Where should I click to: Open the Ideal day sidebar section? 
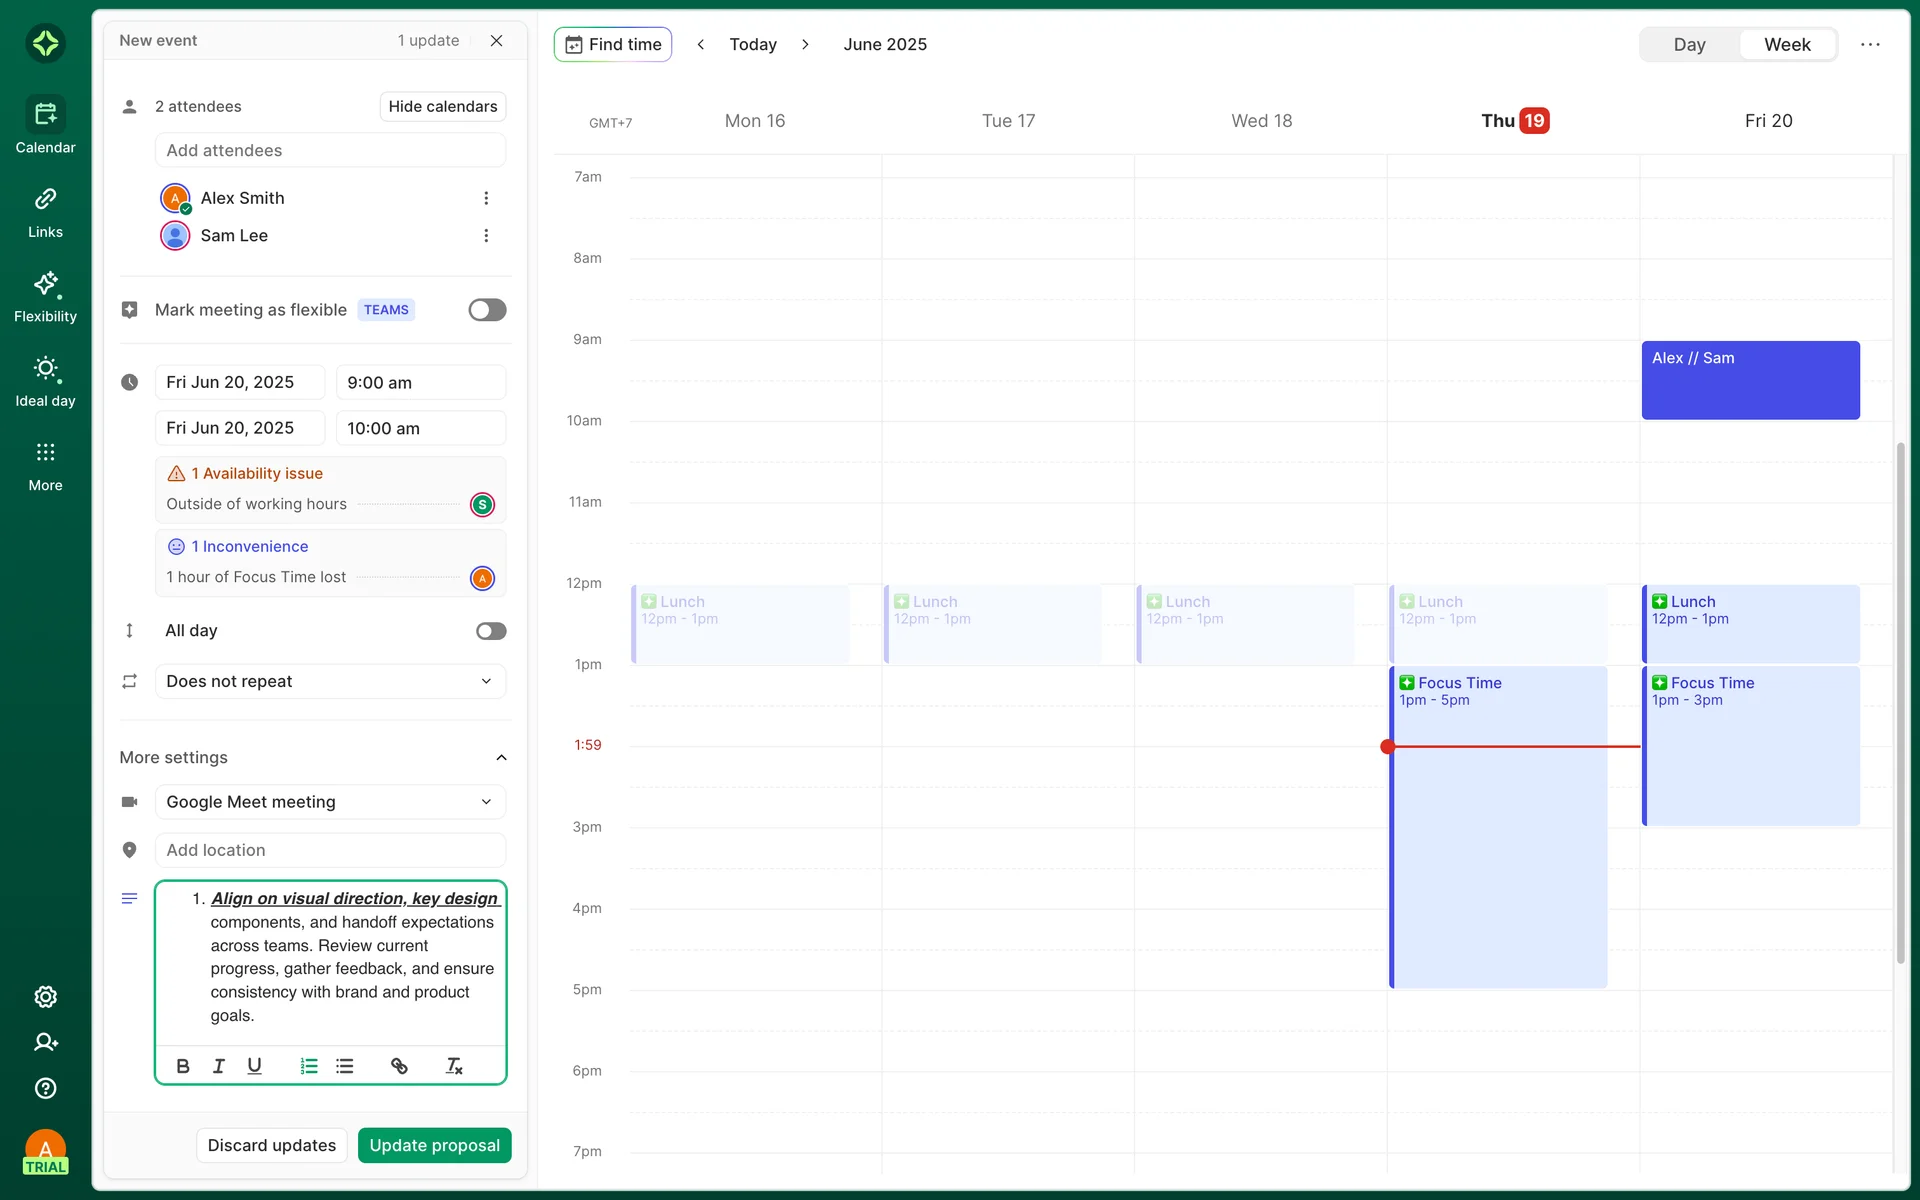[x=45, y=381]
